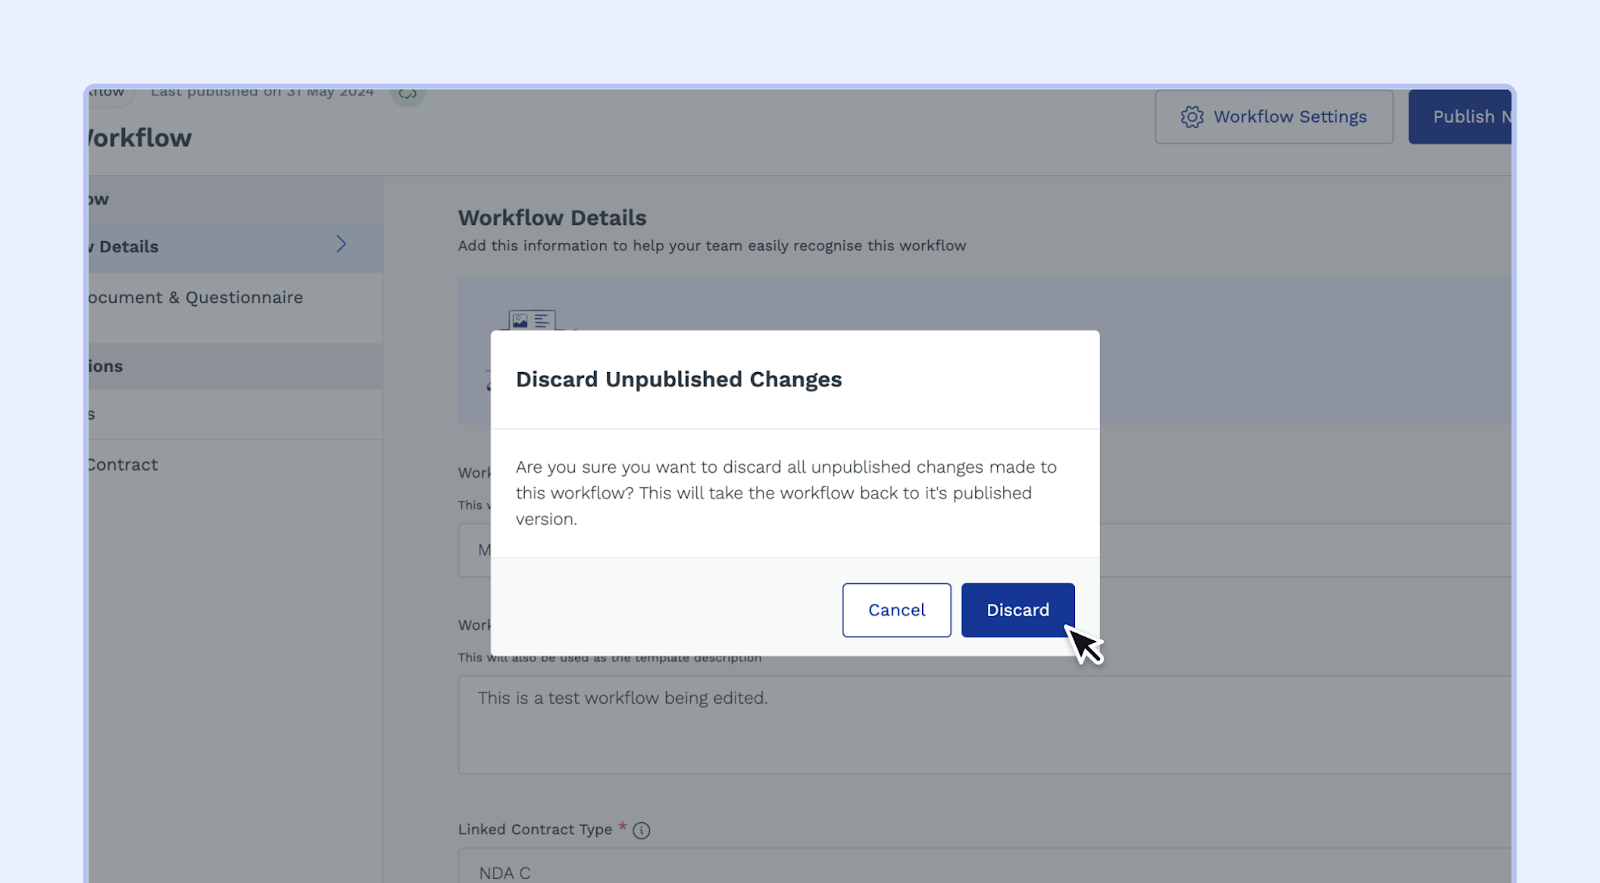Select the Details sidebar tab
This screenshot has height=883, width=1600.
(x=128, y=247)
